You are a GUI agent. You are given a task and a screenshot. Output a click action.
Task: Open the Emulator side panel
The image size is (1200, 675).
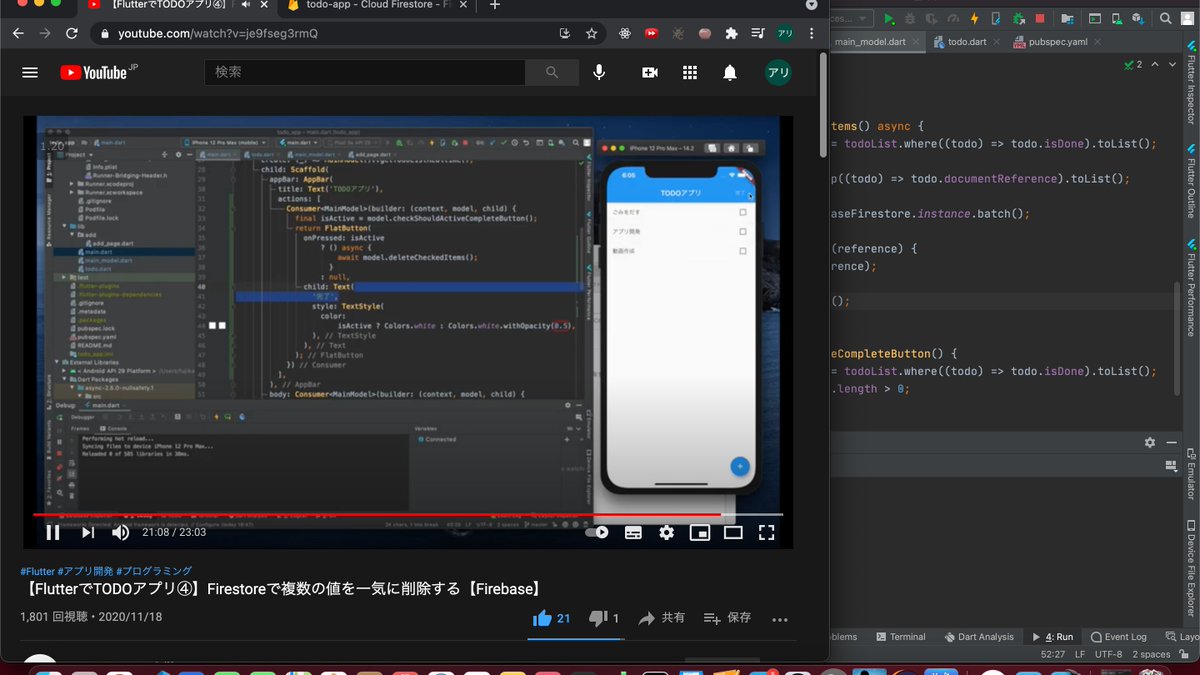tap(1191, 474)
